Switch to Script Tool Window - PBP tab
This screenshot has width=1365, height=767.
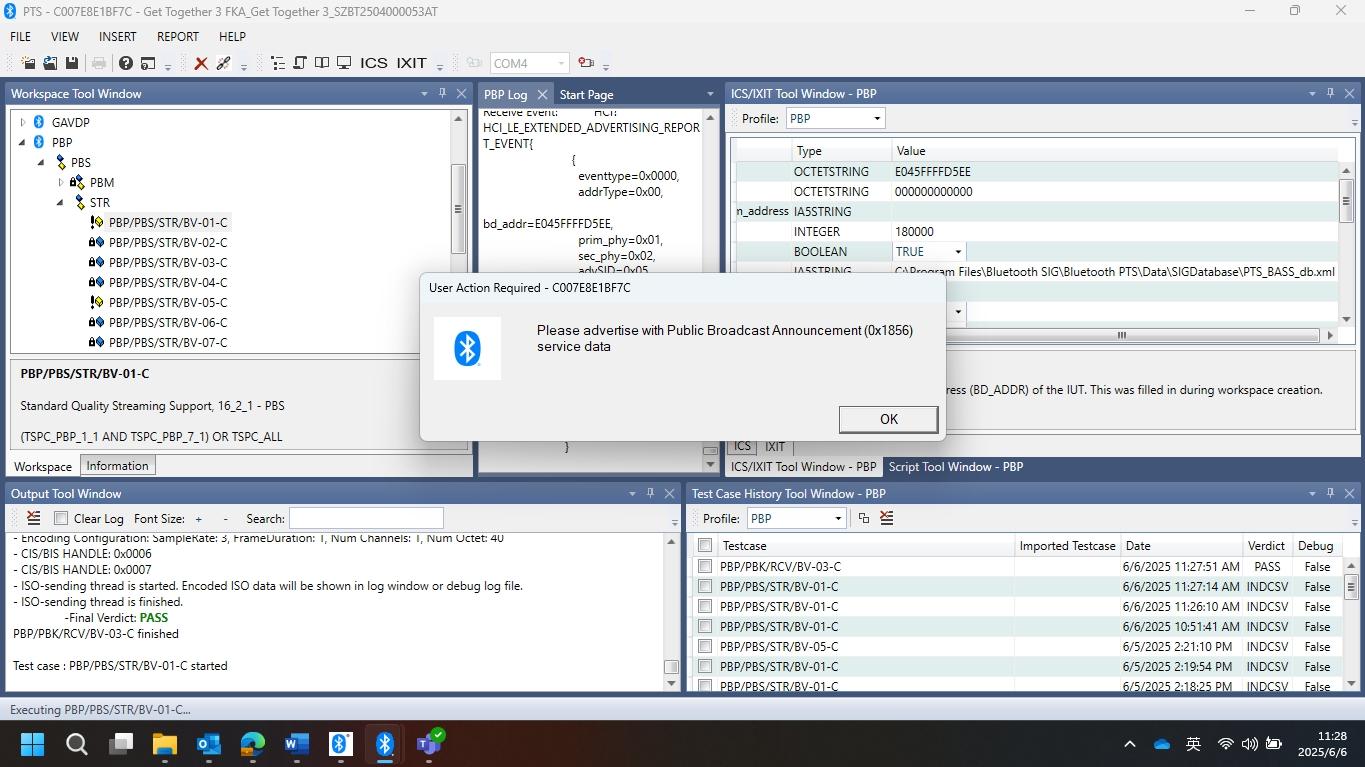coord(955,466)
